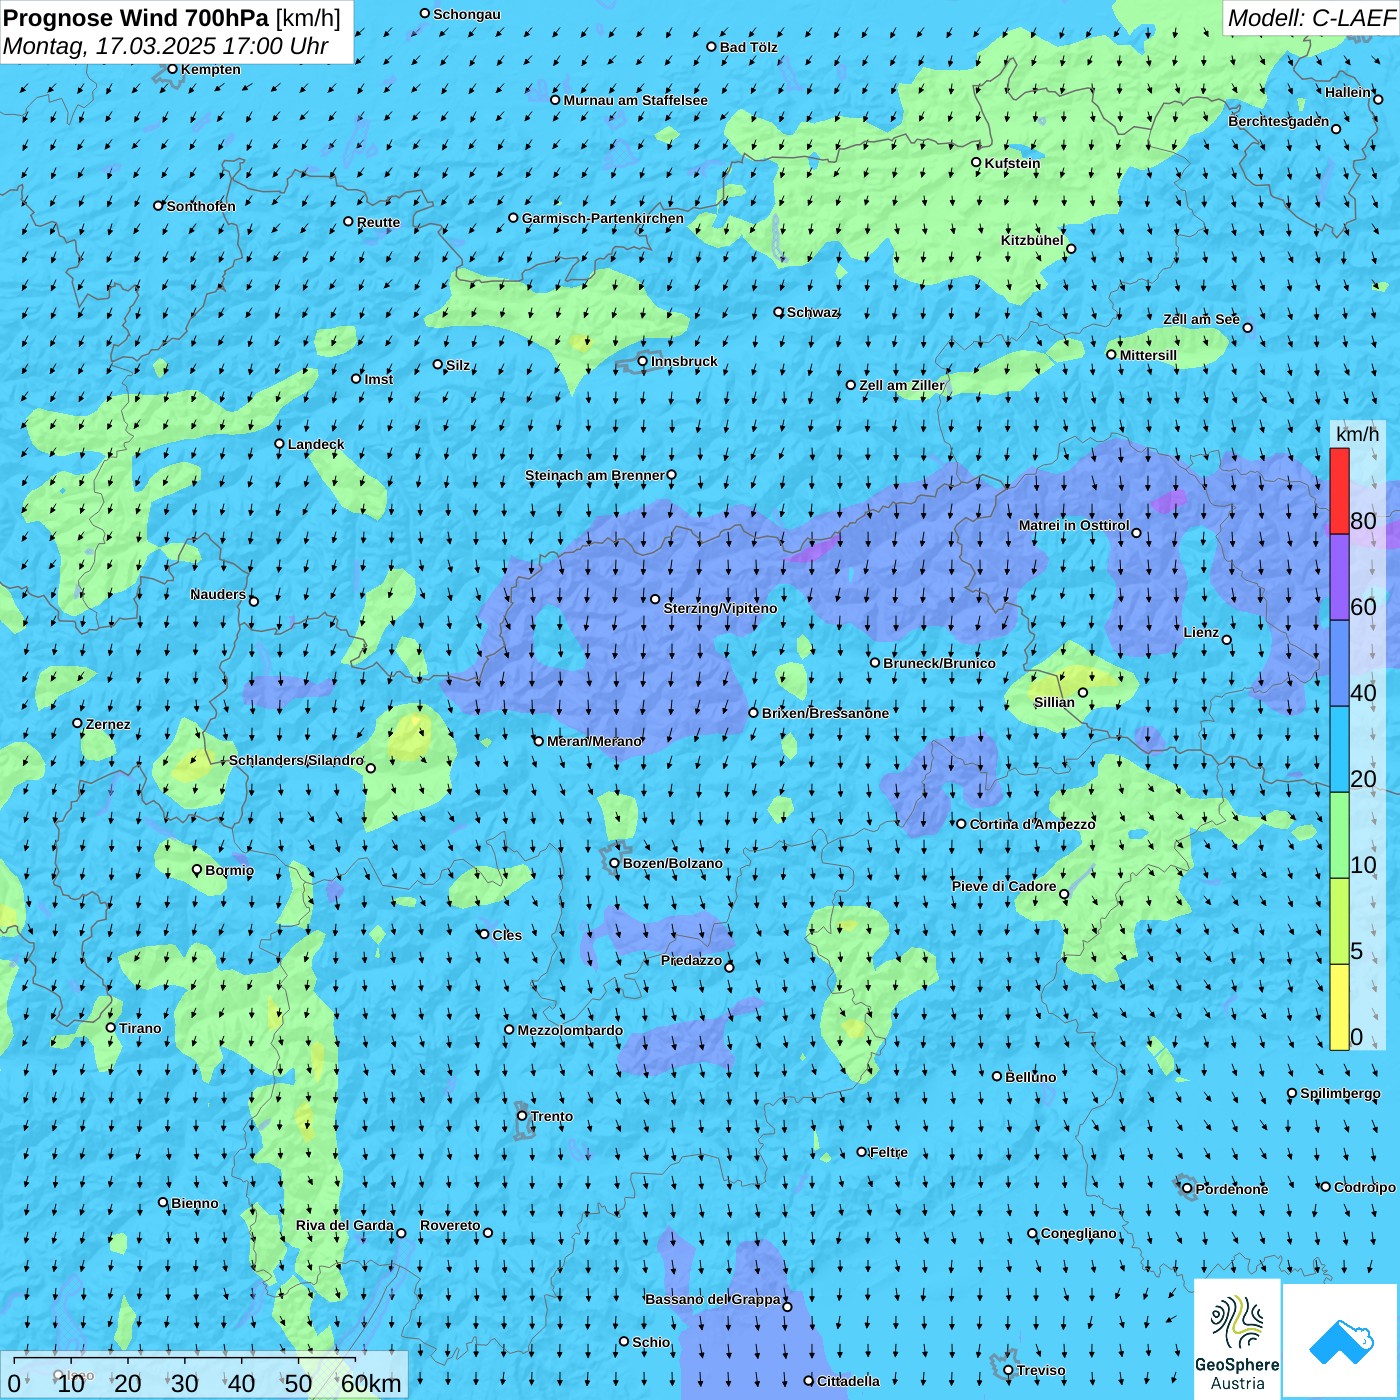
Task: Click the 'Mittersill' label
Action: pyautogui.click(x=1148, y=355)
